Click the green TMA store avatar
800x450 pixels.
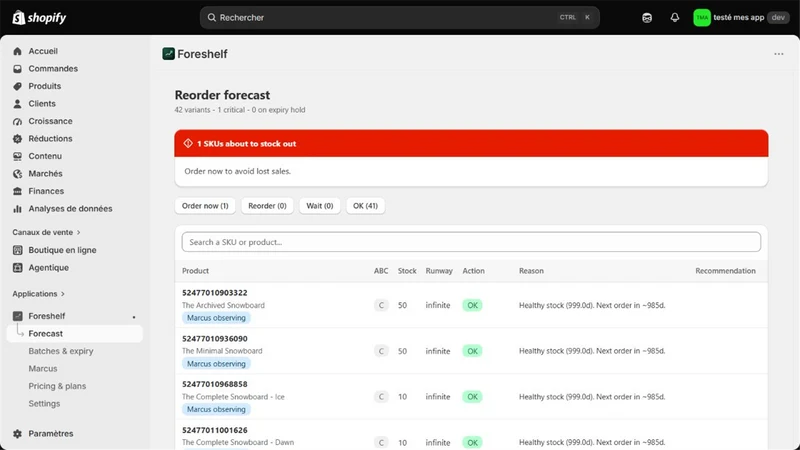702,17
